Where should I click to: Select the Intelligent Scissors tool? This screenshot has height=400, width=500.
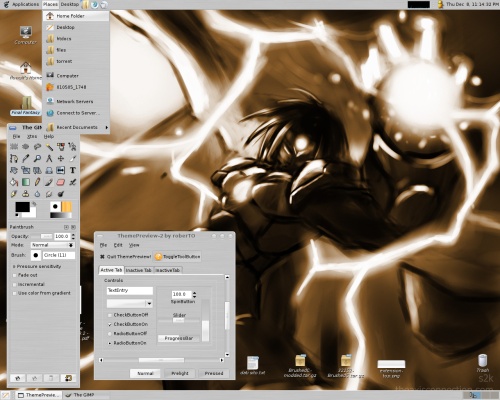[x=72, y=147]
